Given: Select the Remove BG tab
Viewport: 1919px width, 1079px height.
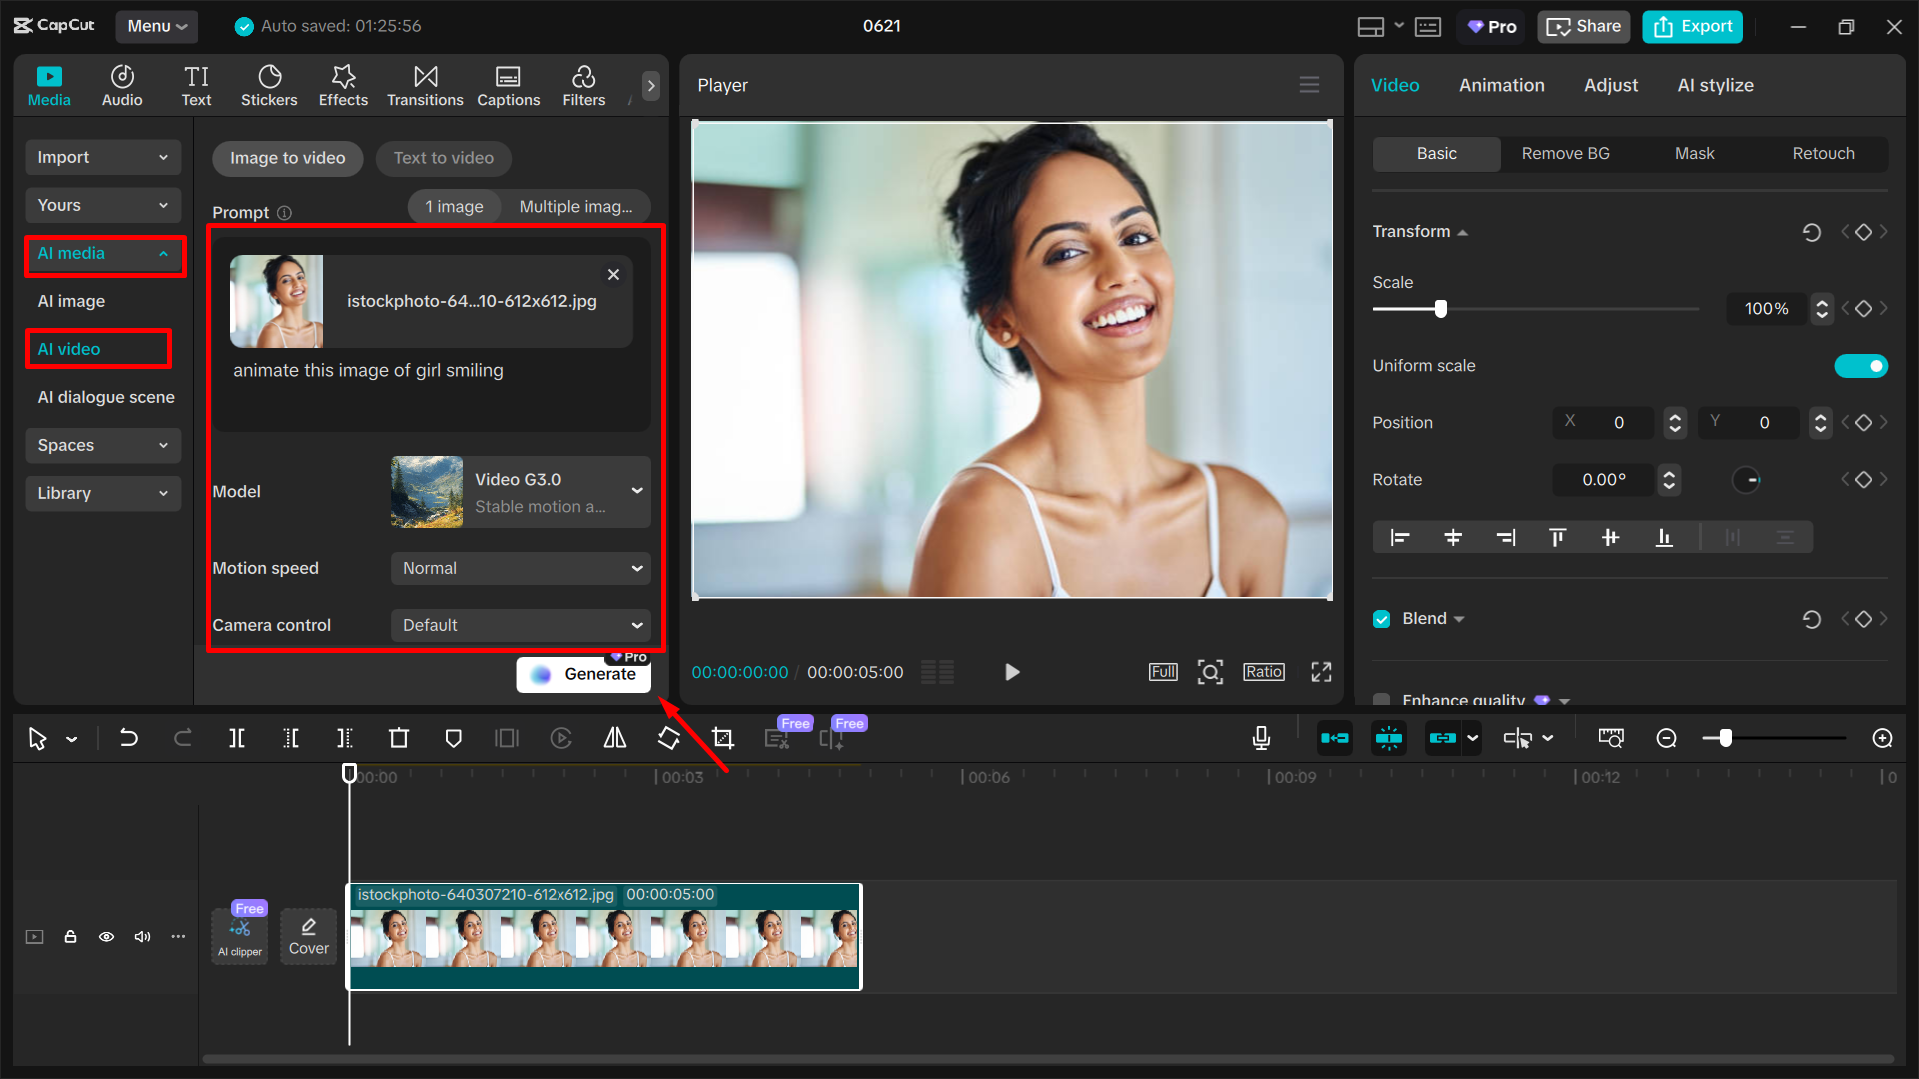Looking at the screenshot, I should click(1565, 153).
